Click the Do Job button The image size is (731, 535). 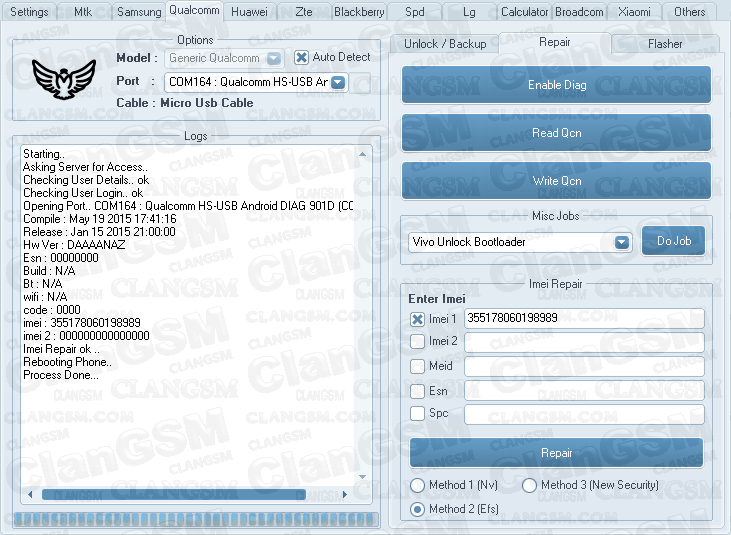coord(674,241)
